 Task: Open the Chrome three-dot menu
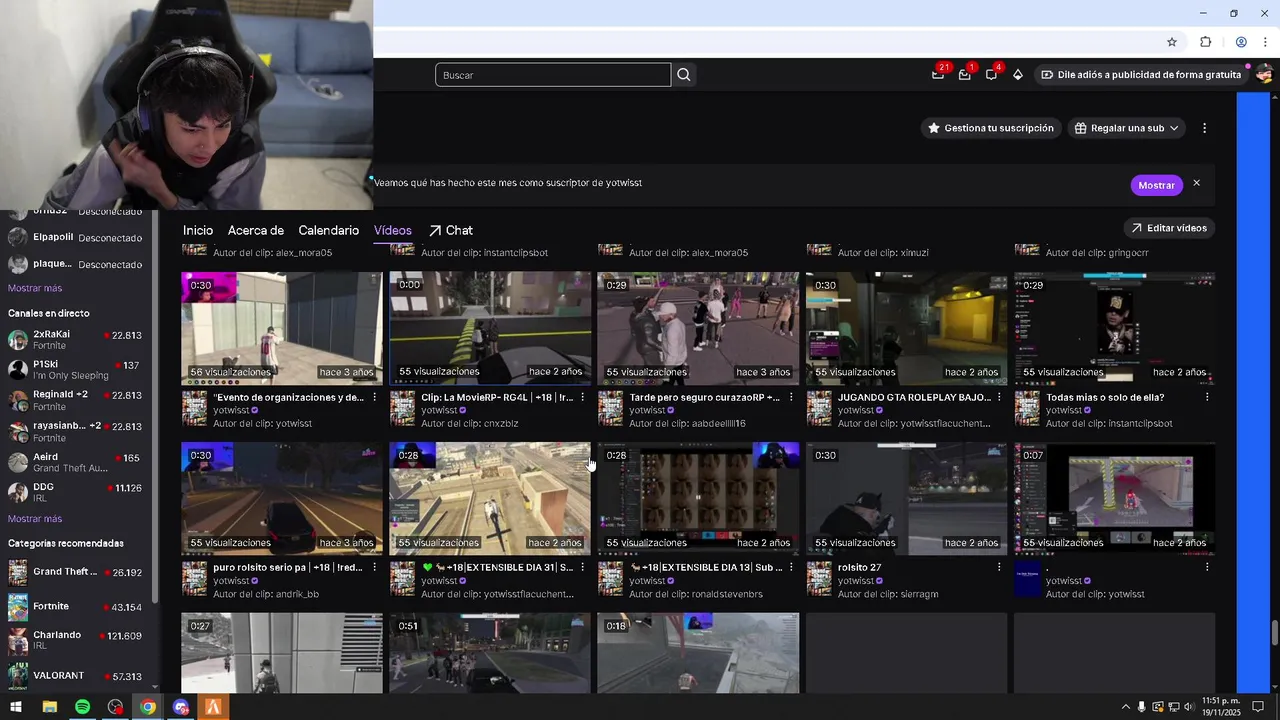tap(1265, 42)
